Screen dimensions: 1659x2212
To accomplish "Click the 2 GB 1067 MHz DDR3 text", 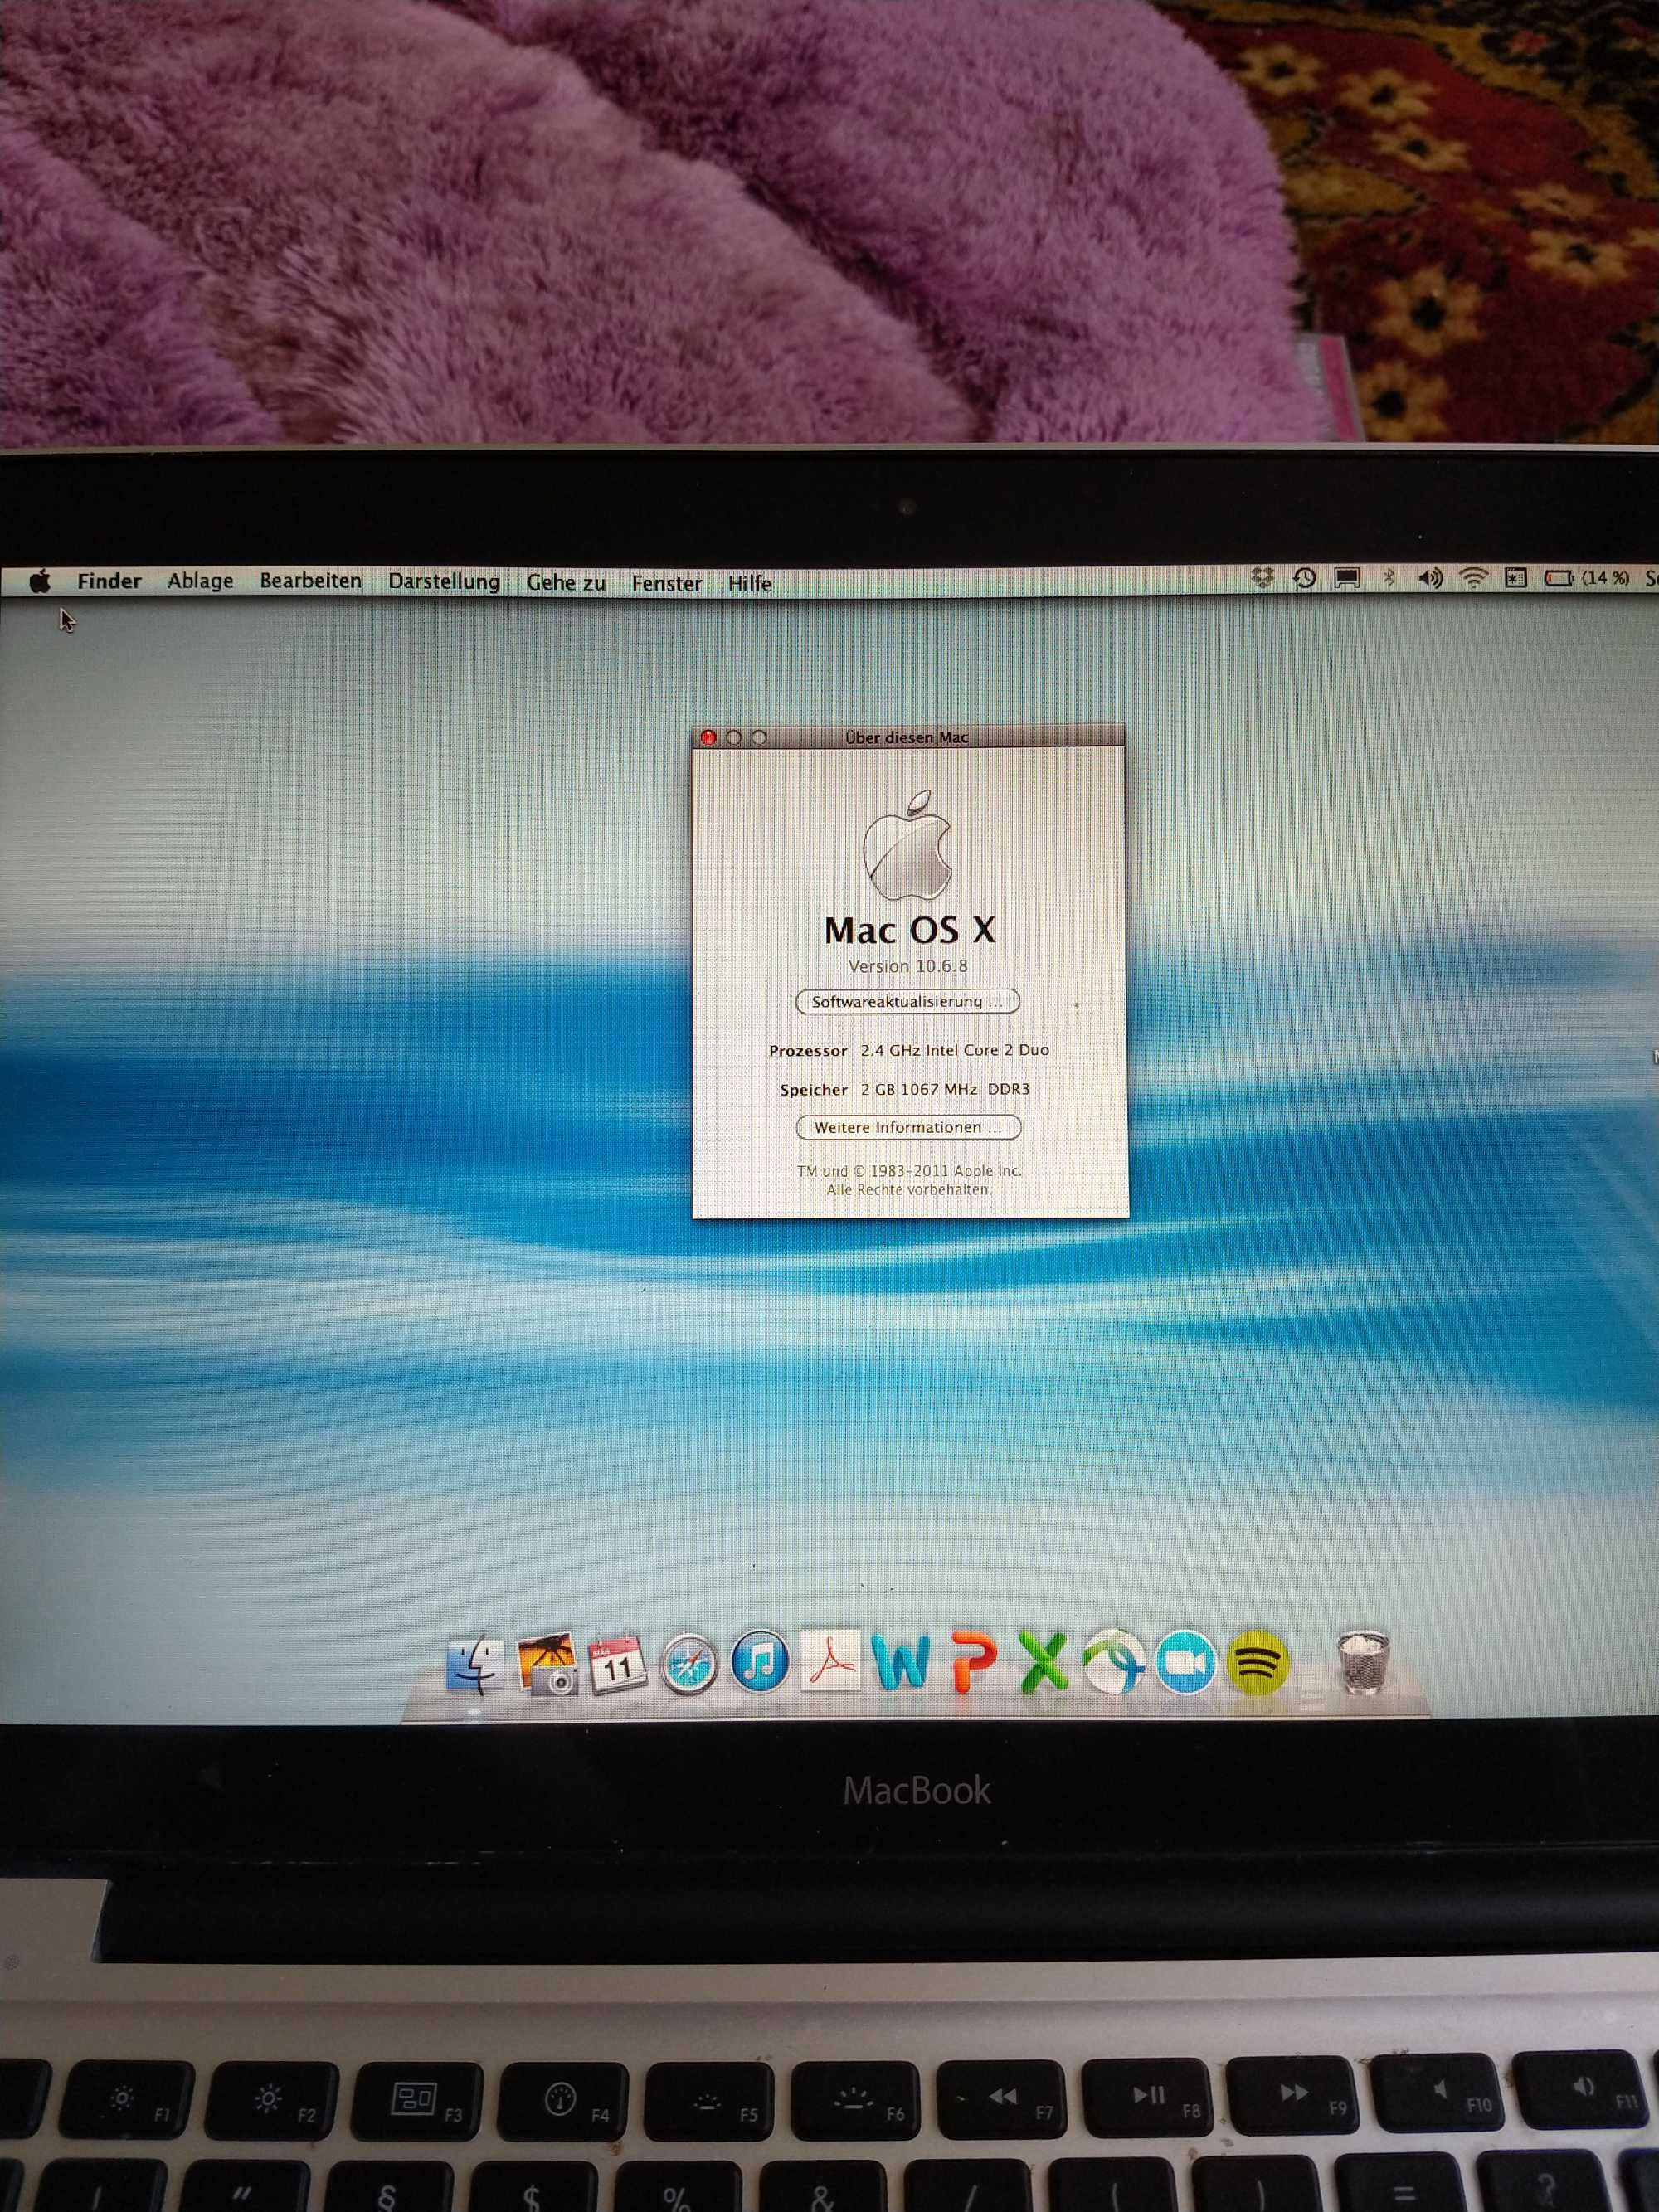I will (945, 1089).
